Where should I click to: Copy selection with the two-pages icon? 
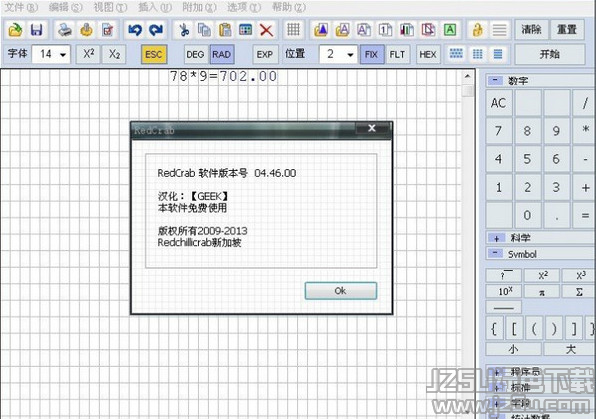[204, 30]
